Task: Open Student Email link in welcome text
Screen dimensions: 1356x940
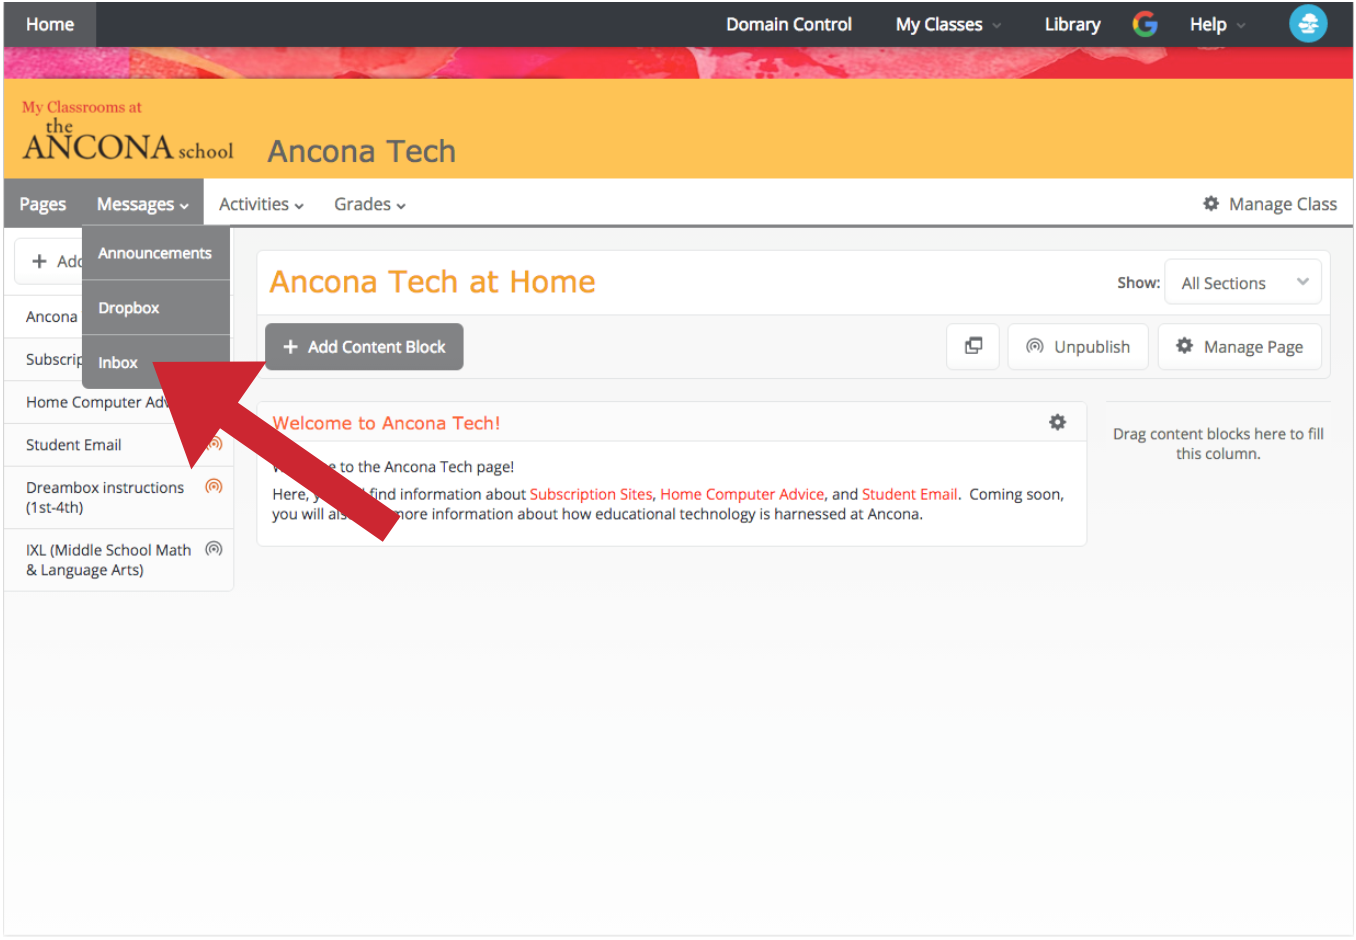Action: (910, 494)
